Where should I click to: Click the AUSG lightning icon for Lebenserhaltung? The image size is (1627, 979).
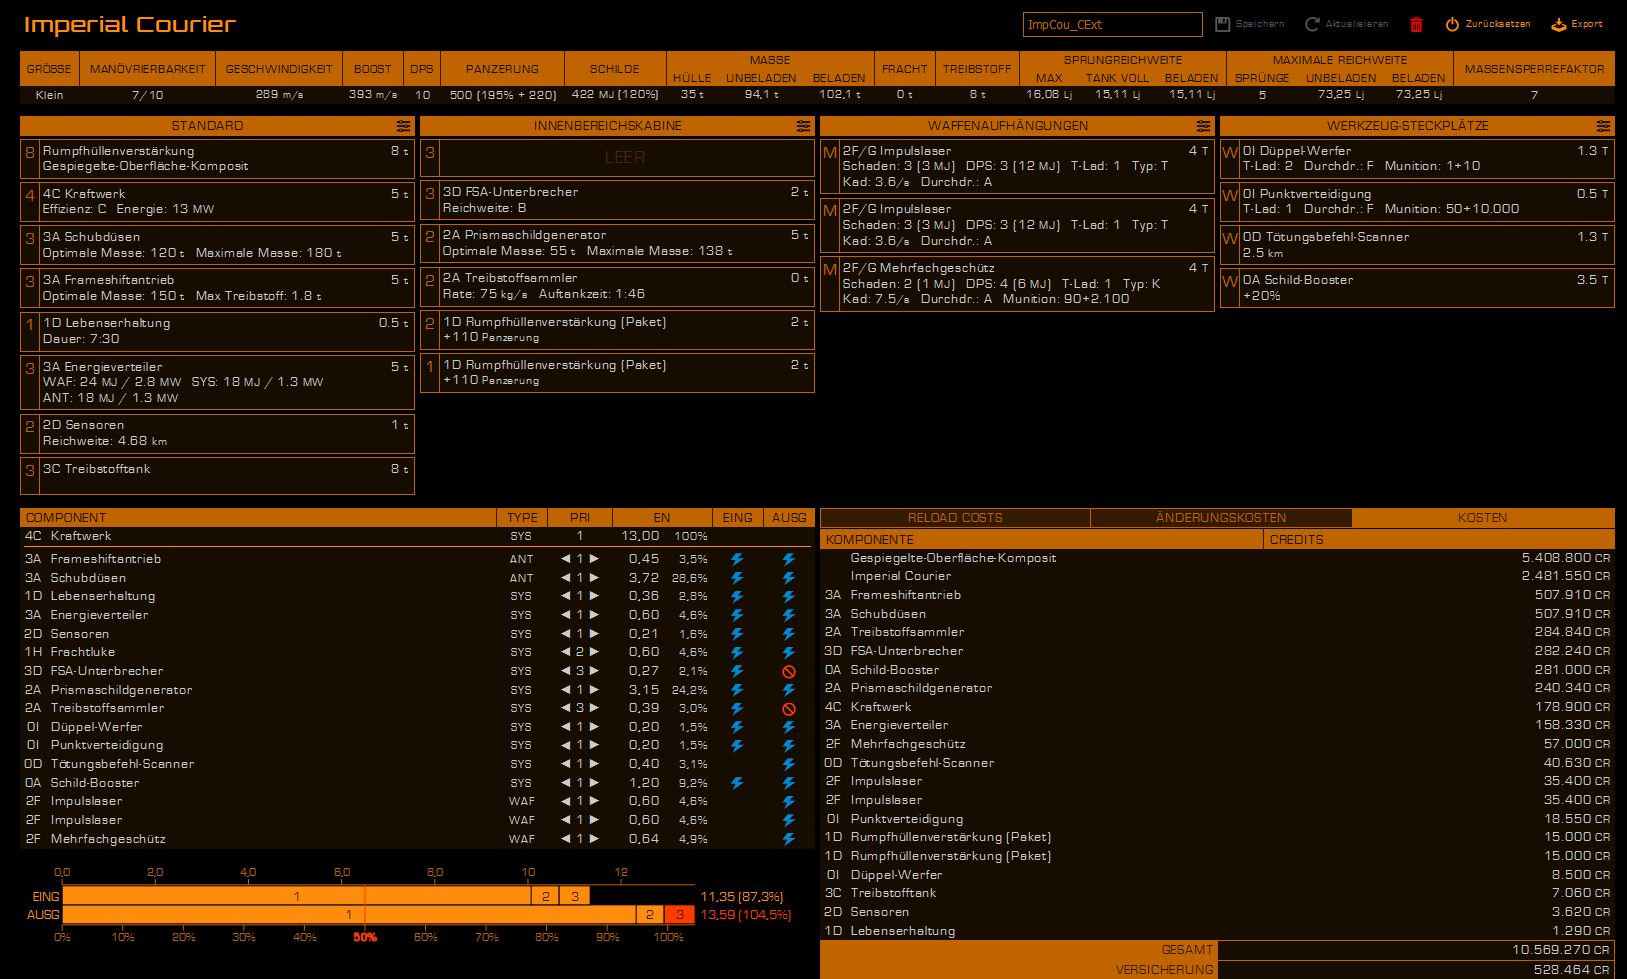(x=789, y=596)
